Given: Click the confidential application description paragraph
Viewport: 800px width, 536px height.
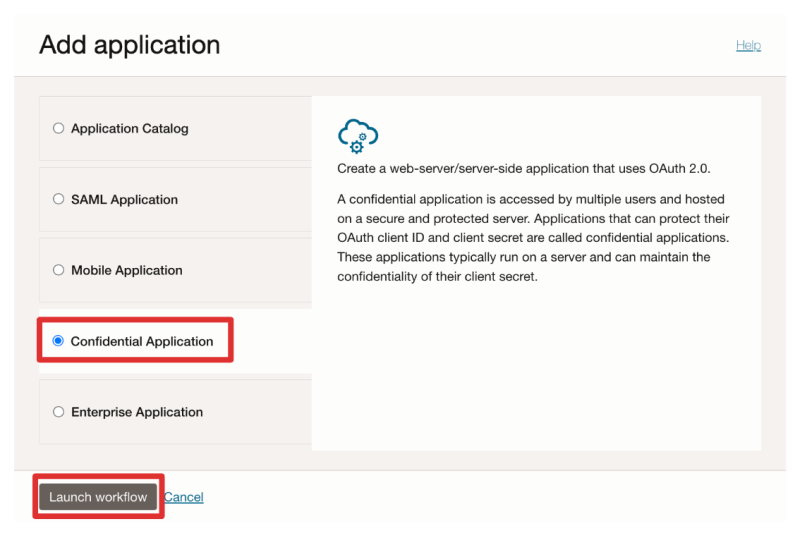Looking at the screenshot, I should (533, 238).
